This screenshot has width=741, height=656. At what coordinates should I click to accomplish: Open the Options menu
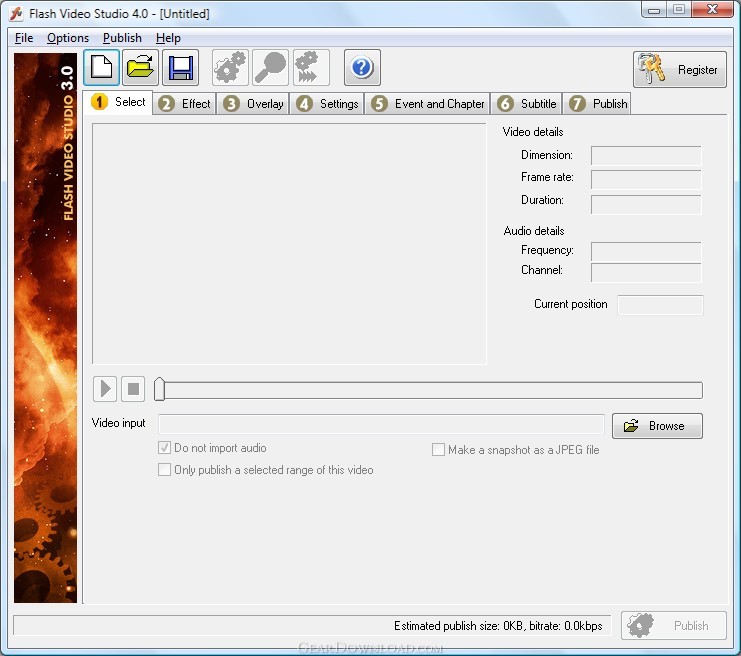tap(68, 38)
